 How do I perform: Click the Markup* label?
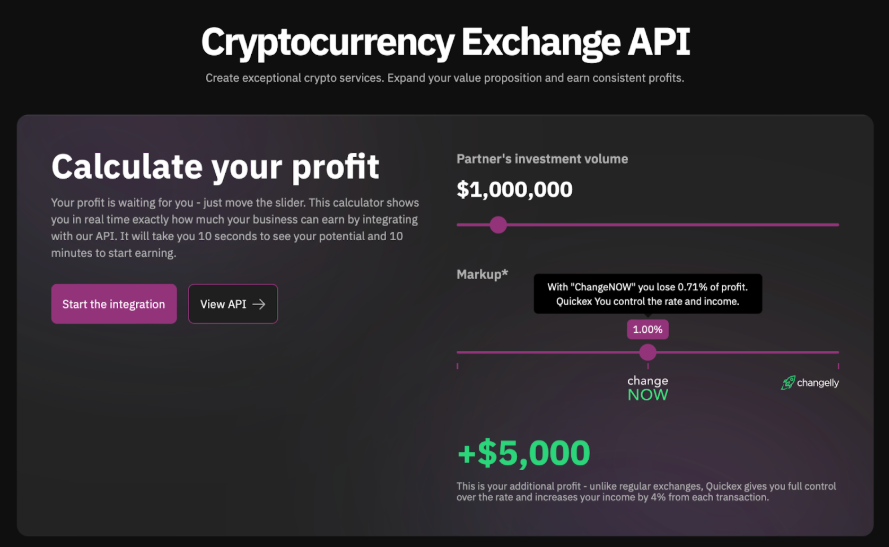(x=482, y=274)
